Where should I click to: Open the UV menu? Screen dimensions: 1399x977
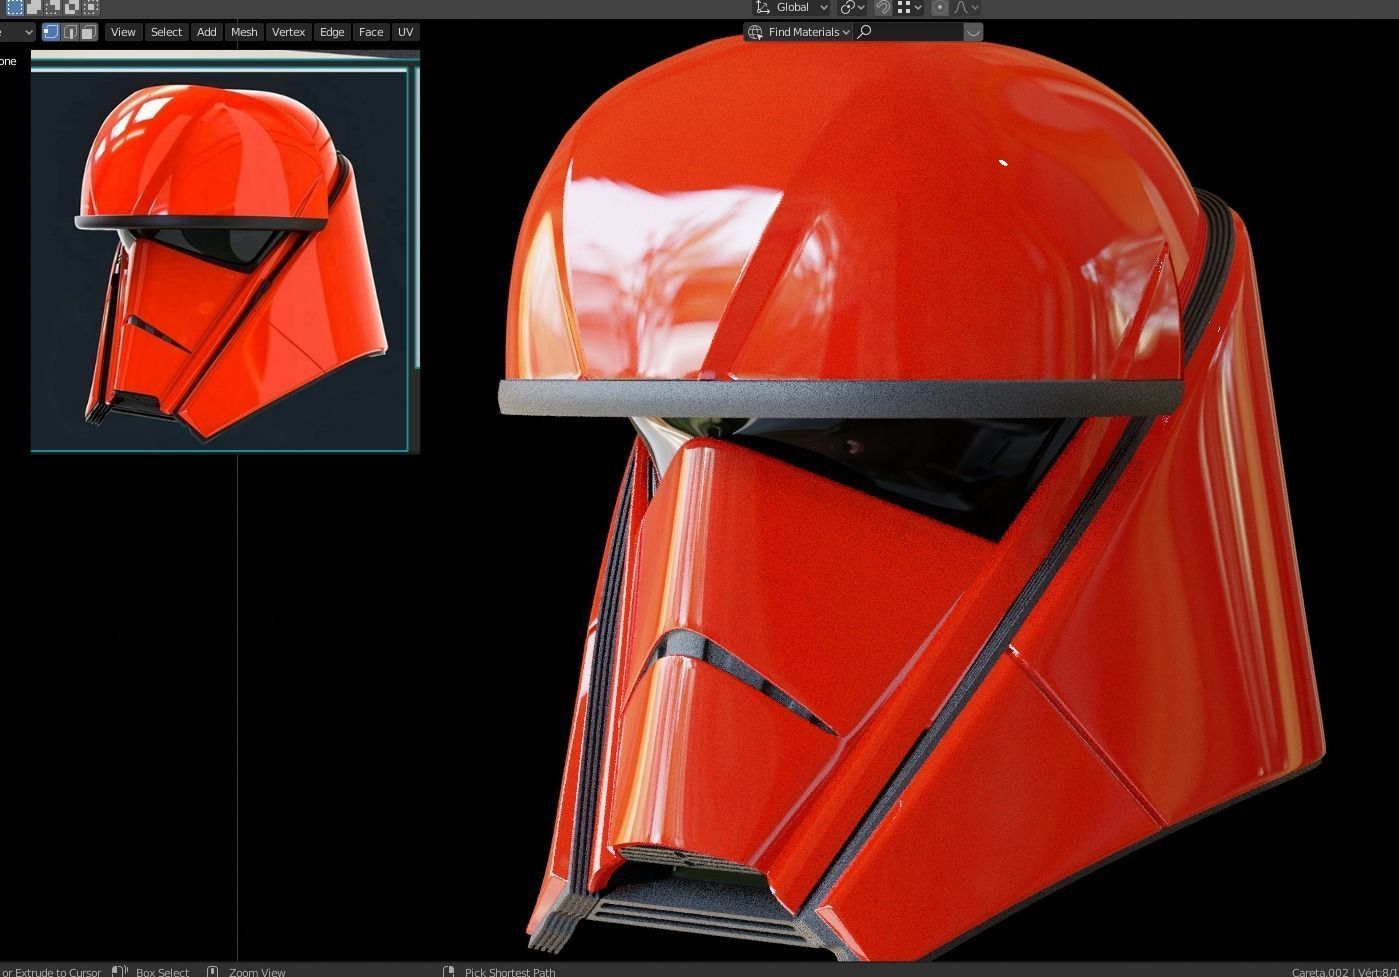click(405, 32)
